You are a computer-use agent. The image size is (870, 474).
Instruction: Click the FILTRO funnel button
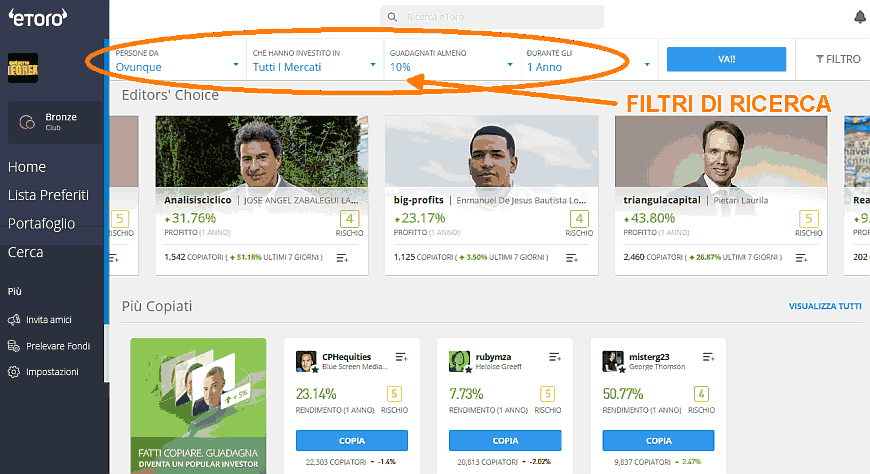coord(837,59)
